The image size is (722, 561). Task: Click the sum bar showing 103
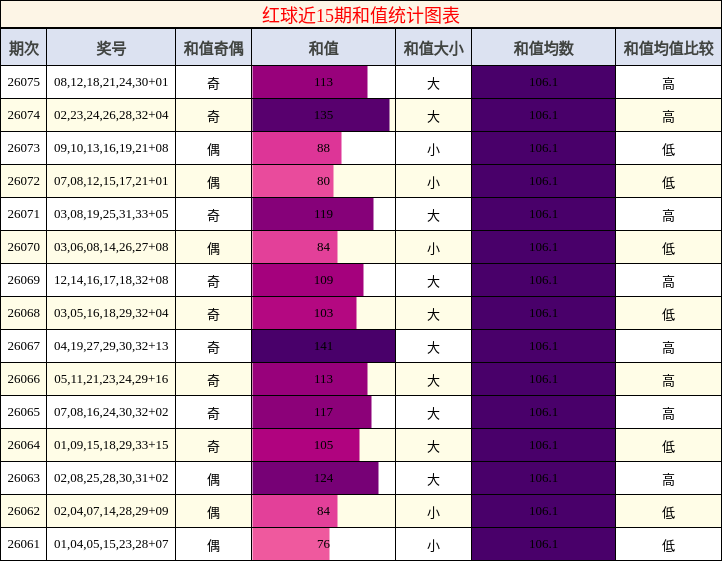(x=304, y=313)
